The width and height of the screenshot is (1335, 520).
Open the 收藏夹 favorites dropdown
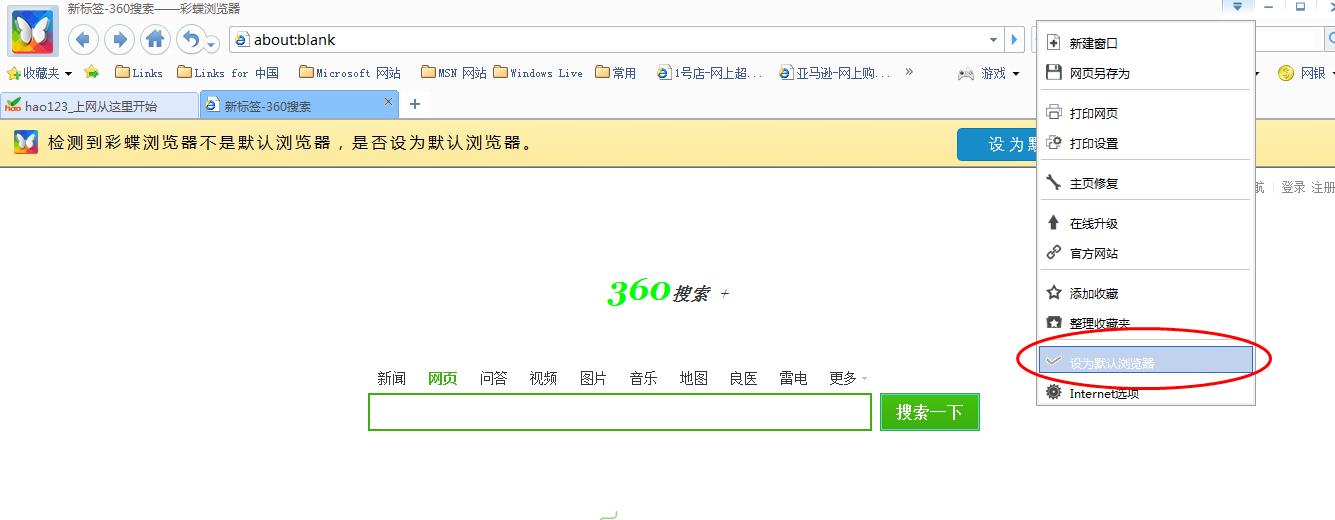pyautogui.click(x=40, y=73)
